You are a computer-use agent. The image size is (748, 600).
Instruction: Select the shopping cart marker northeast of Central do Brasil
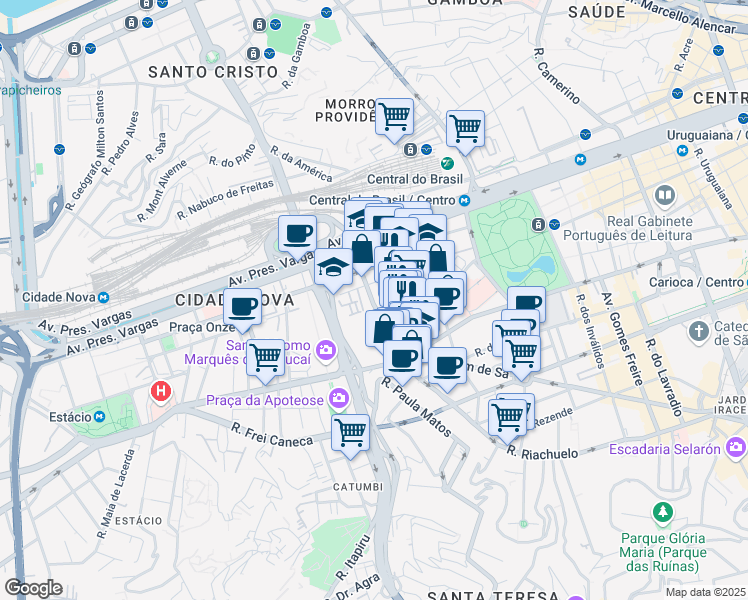(466, 128)
